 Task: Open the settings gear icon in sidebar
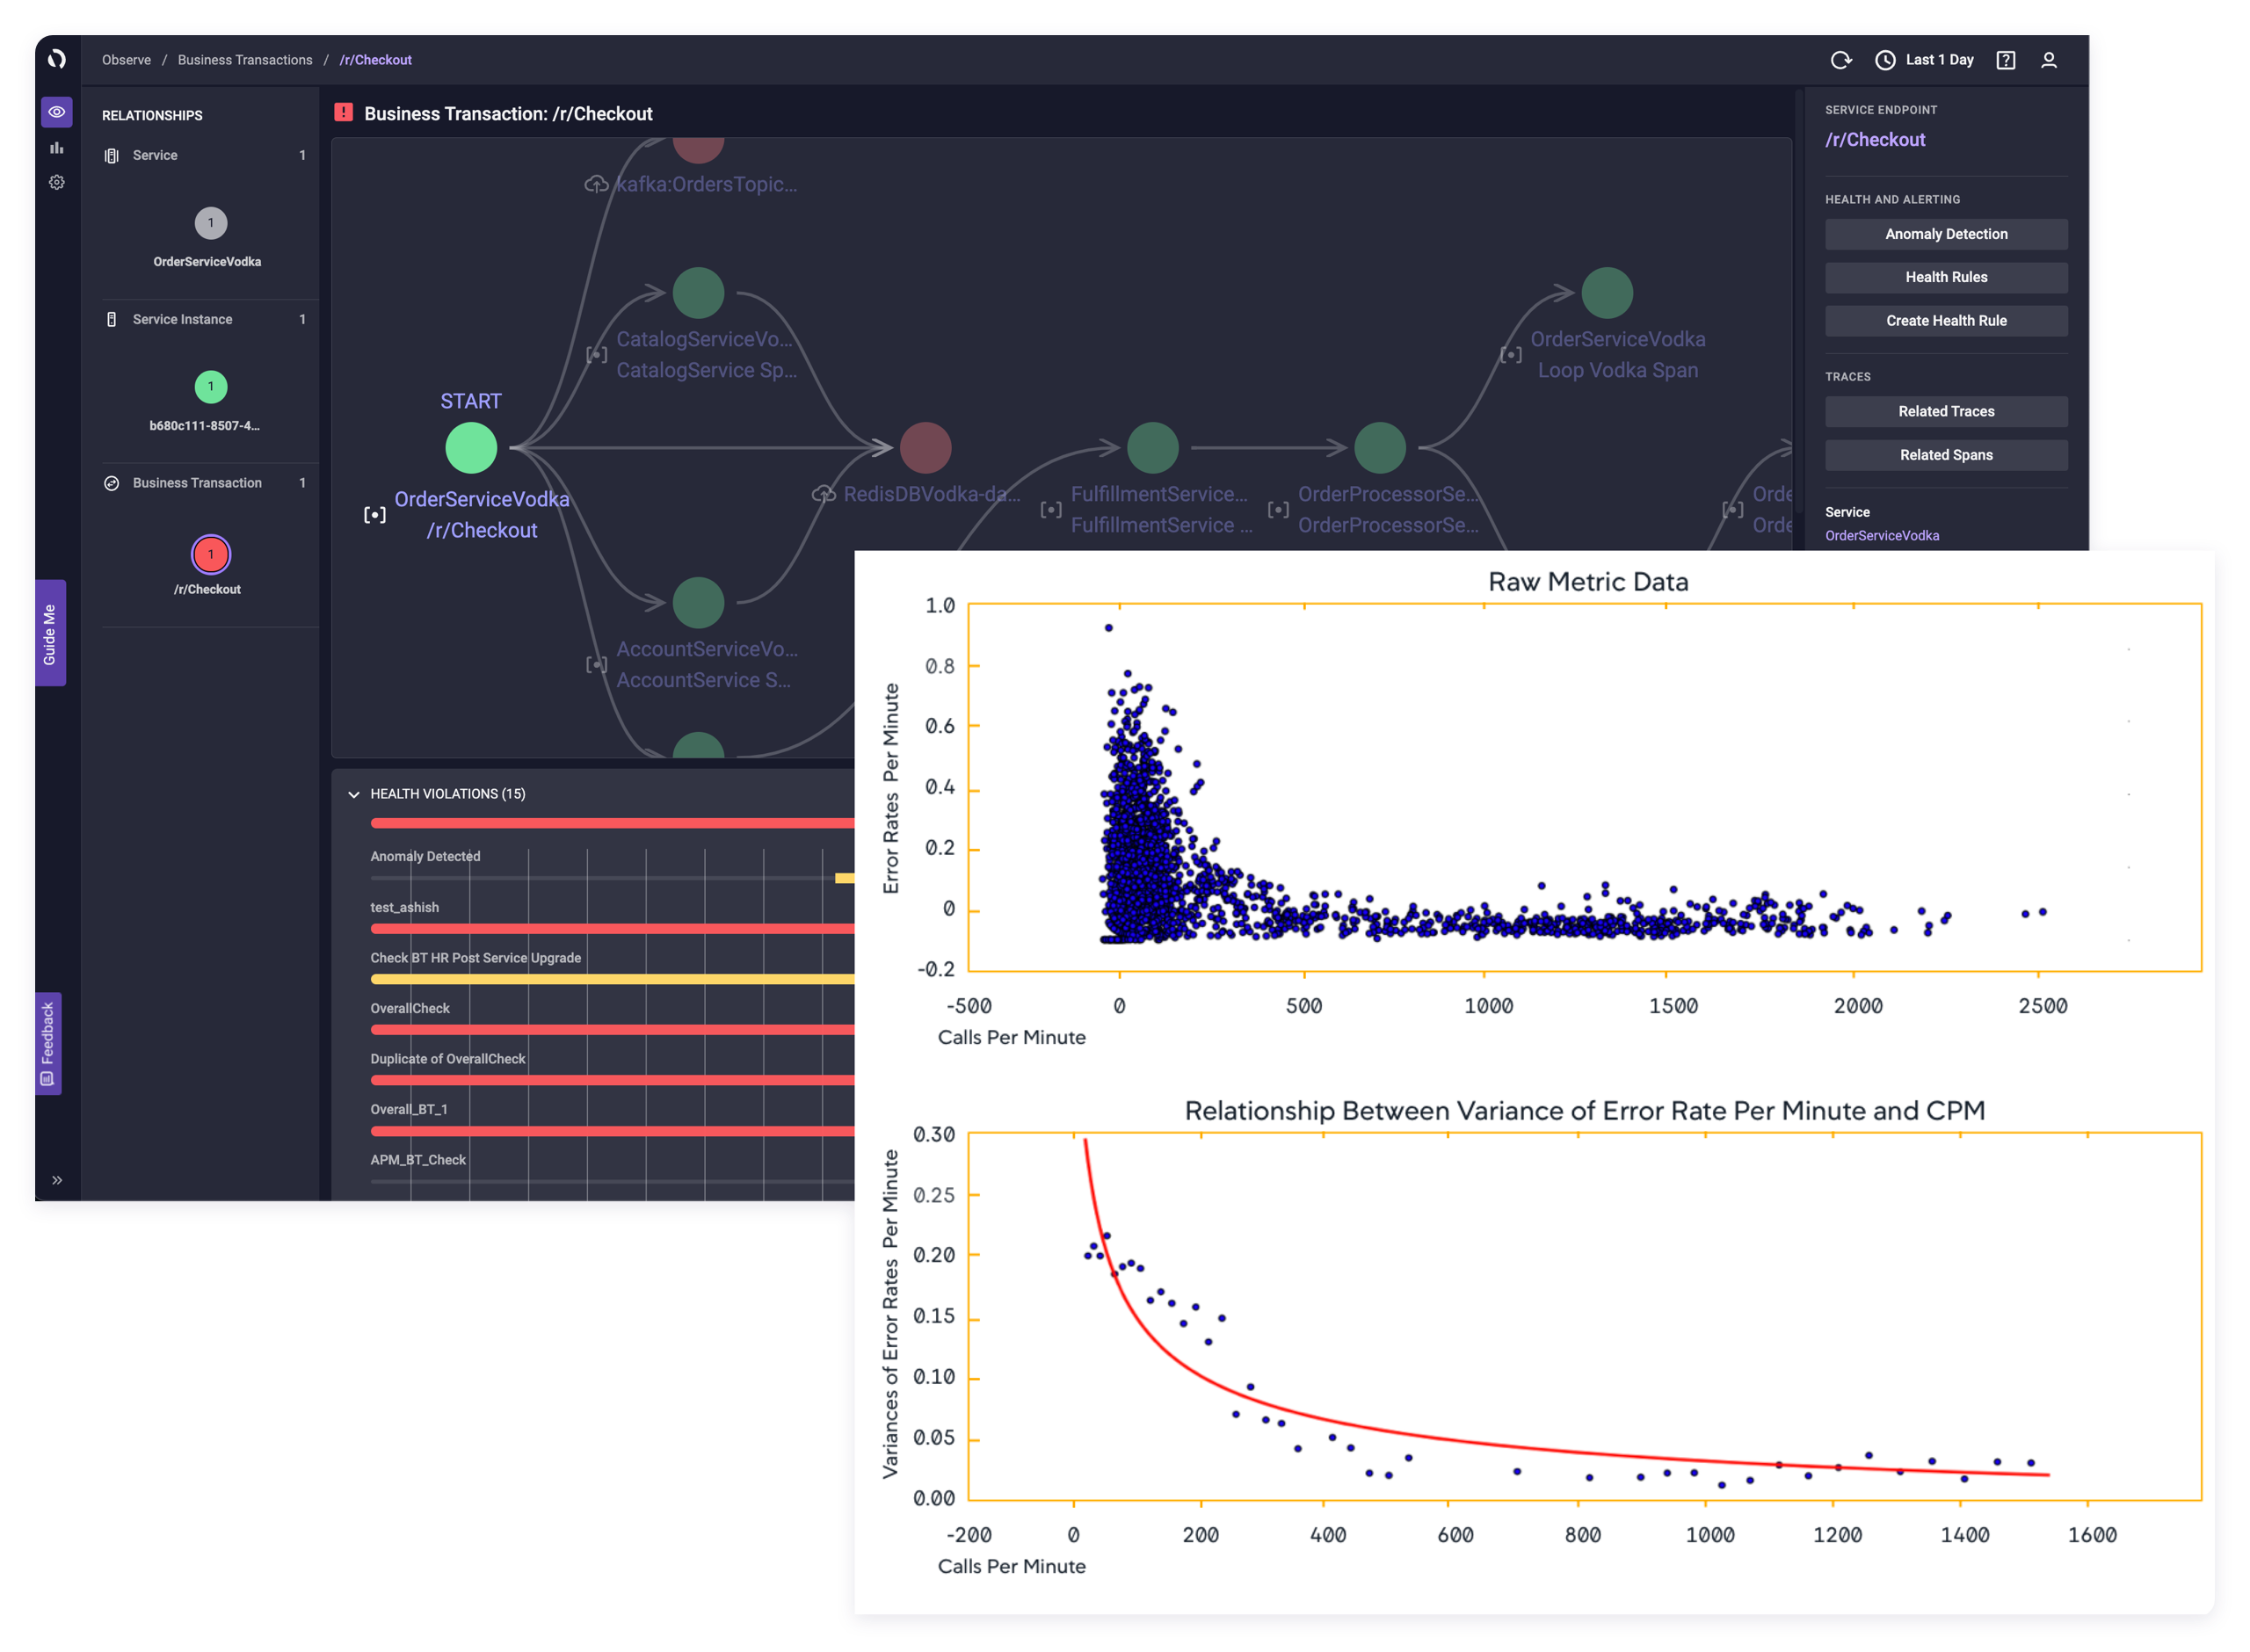tap(57, 182)
